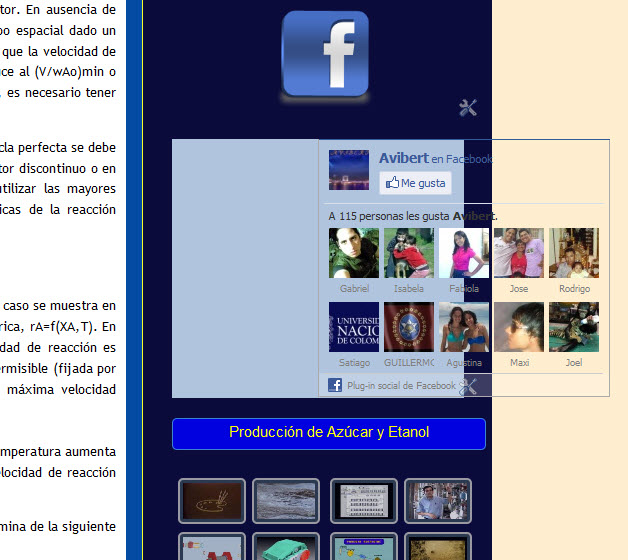Screen dimensions: 628x560
Task: Open the control panel diagram thumbnail
Action: tap(364, 501)
